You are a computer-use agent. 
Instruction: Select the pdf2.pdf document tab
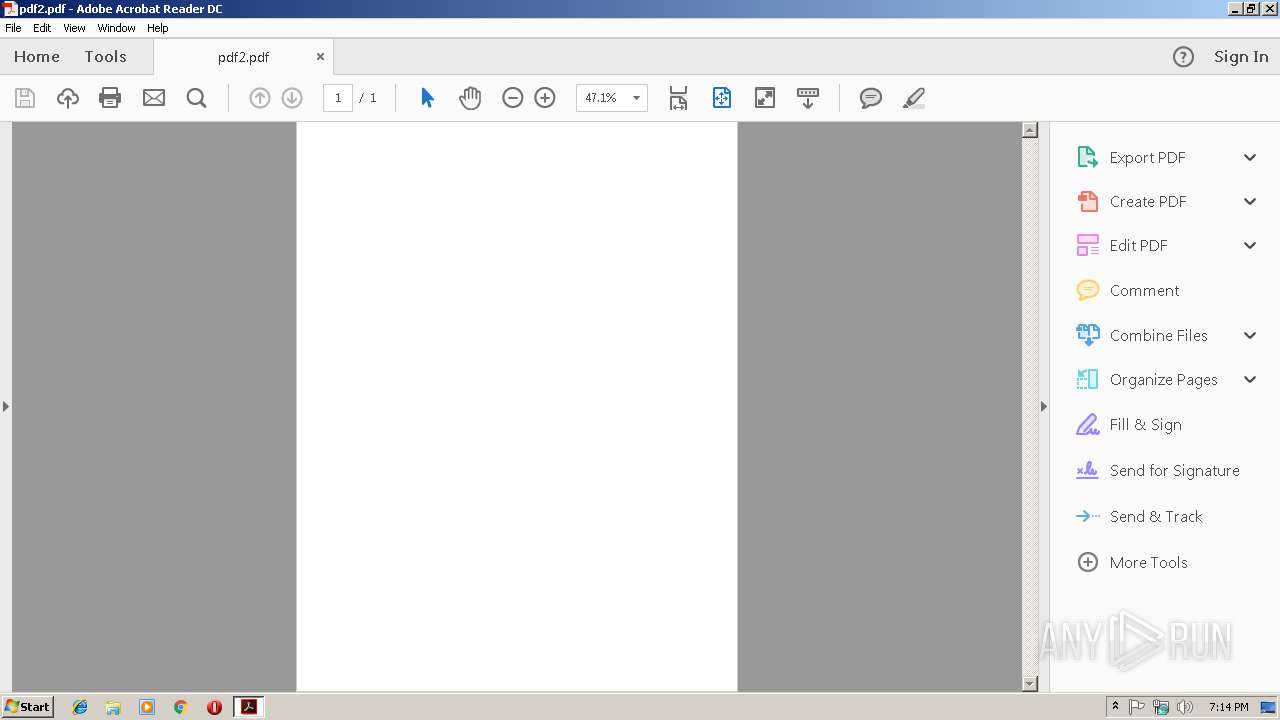pos(243,57)
